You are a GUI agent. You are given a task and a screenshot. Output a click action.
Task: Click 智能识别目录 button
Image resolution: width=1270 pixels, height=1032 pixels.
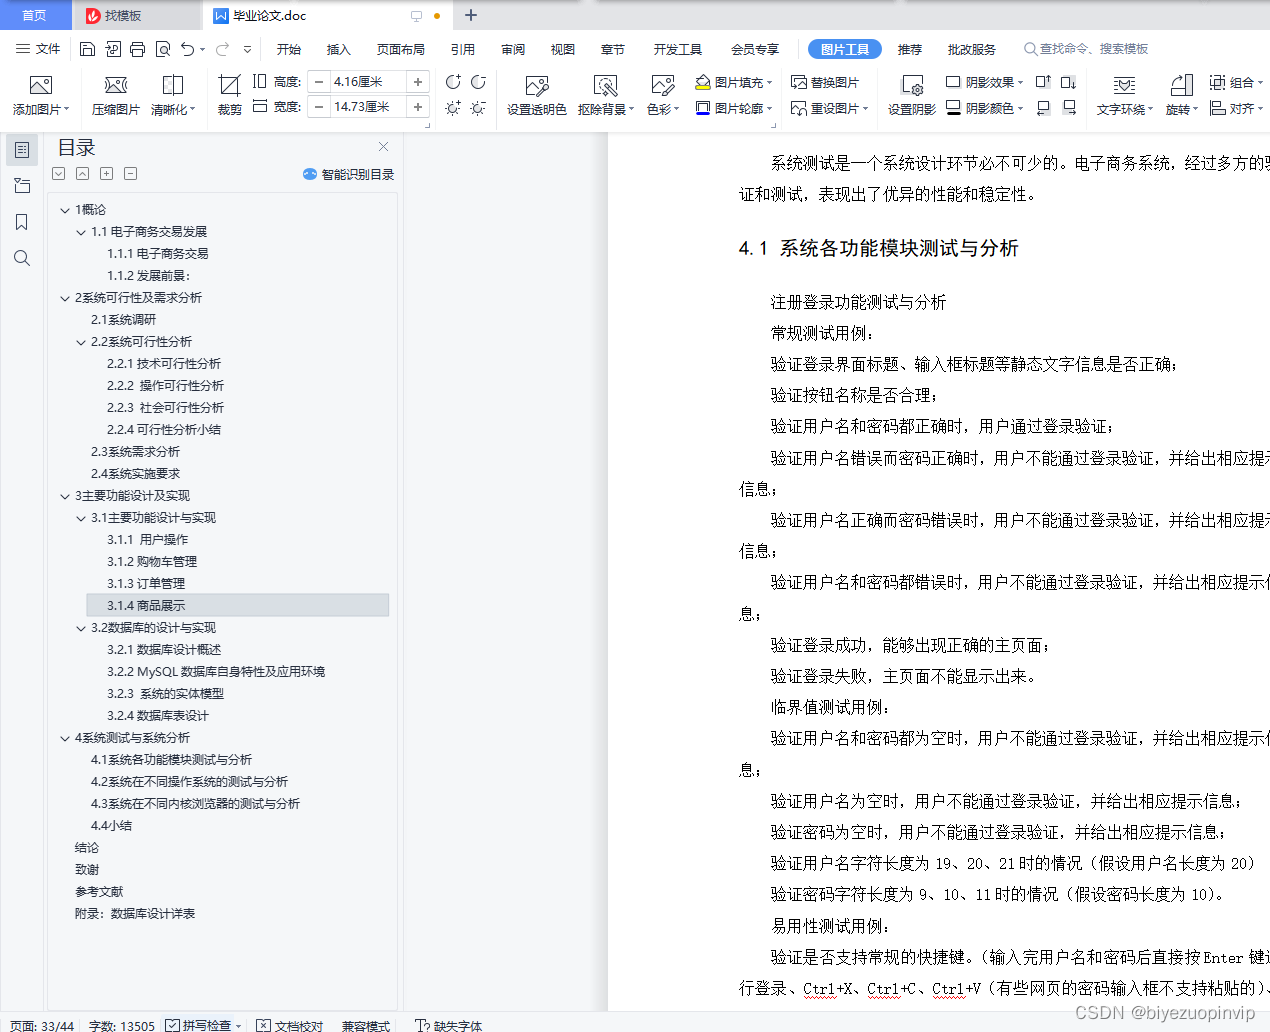tap(348, 174)
